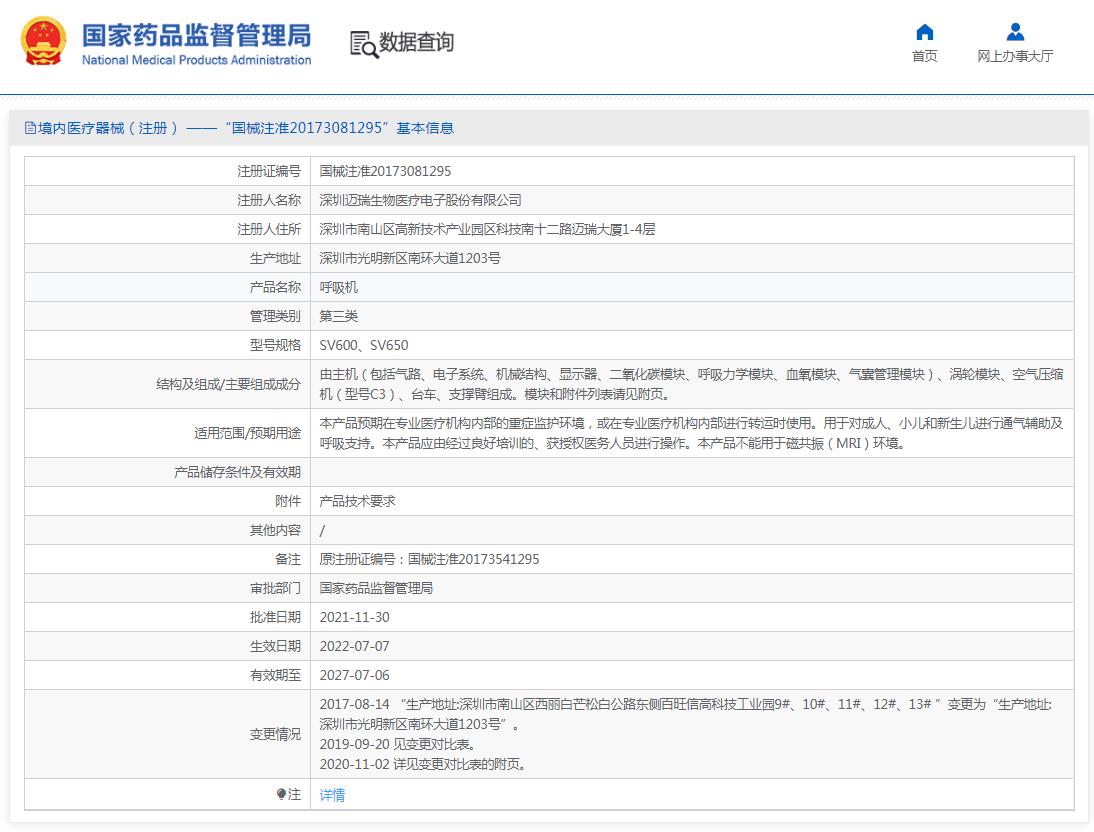Click the 备注 row label
Image resolution: width=1094 pixels, height=832 pixels.
[288, 559]
